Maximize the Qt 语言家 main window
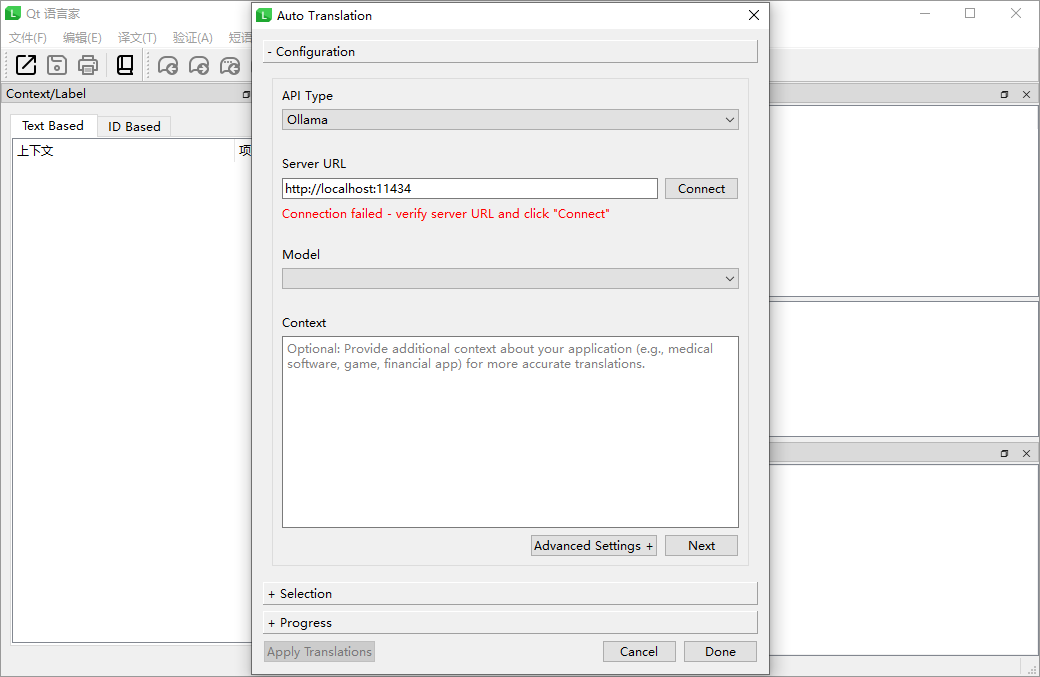 (970, 13)
